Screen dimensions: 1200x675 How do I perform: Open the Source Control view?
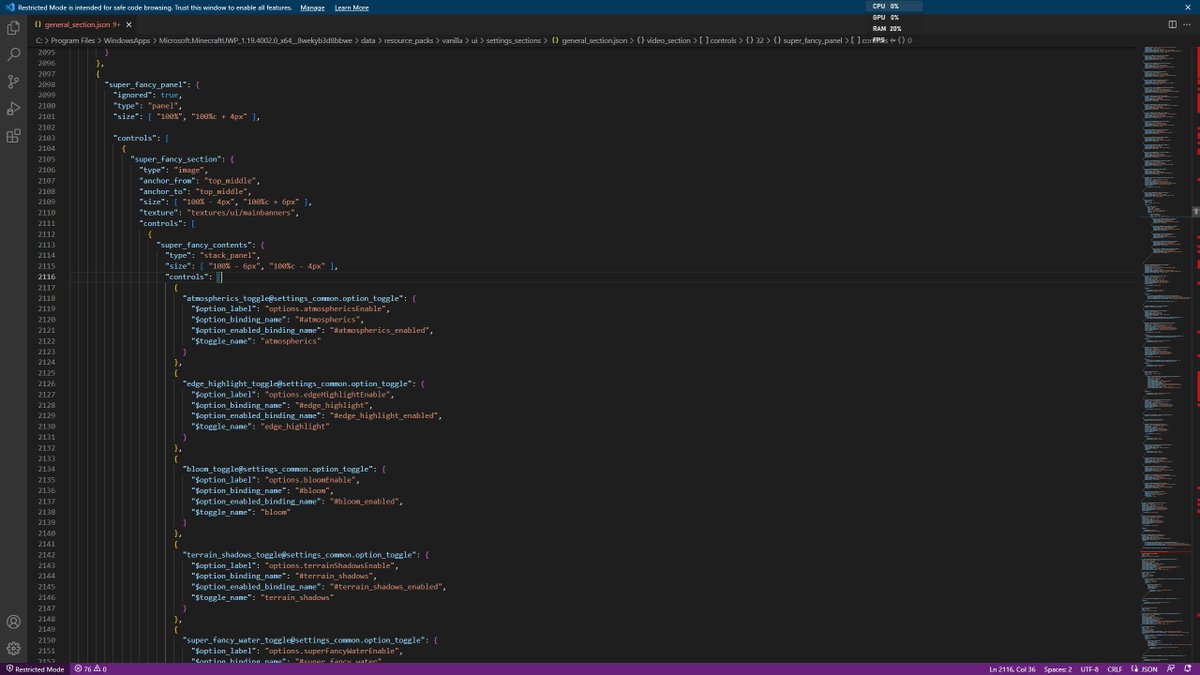pos(14,81)
